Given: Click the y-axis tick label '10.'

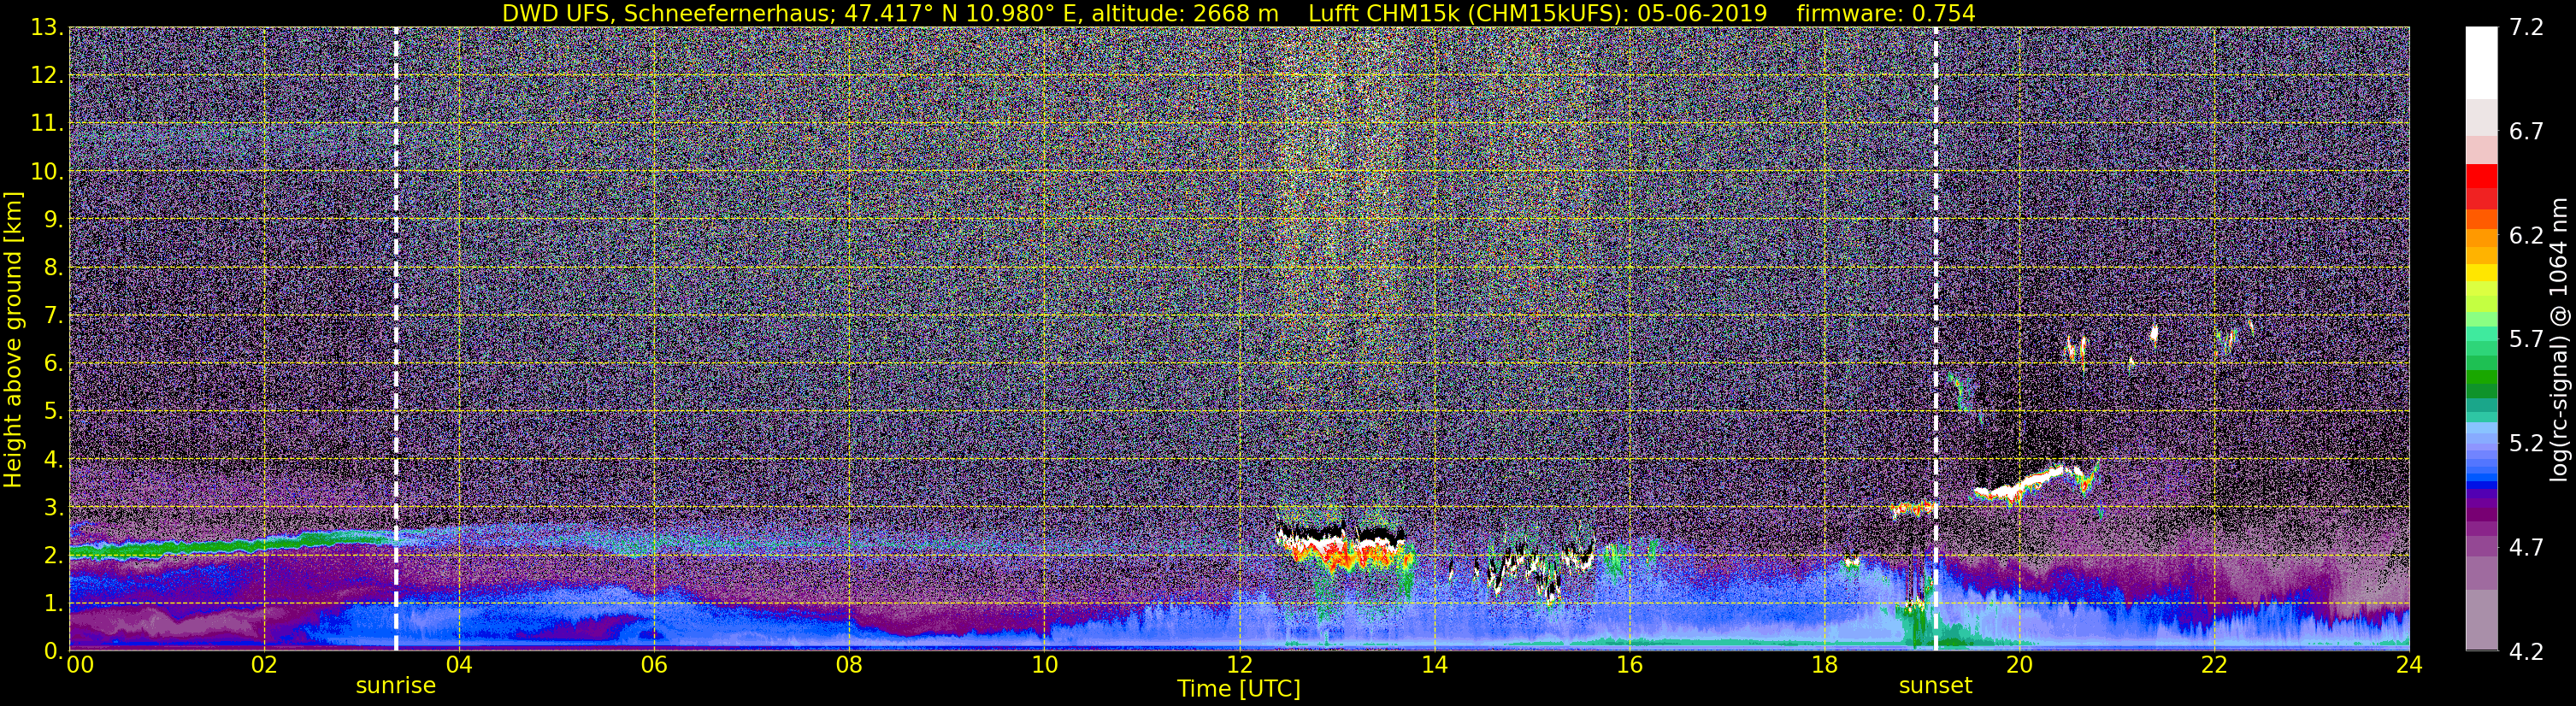Looking at the screenshot, I should tap(47, 172).
